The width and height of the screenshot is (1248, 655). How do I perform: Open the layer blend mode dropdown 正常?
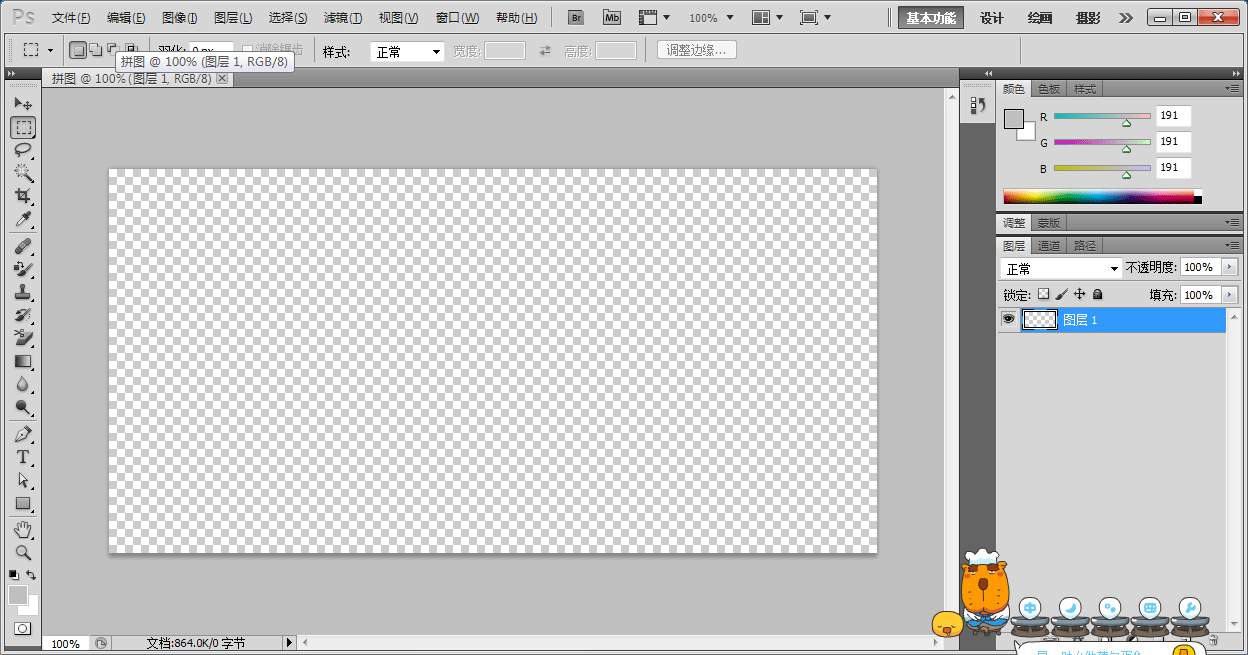pos(1061,269)
